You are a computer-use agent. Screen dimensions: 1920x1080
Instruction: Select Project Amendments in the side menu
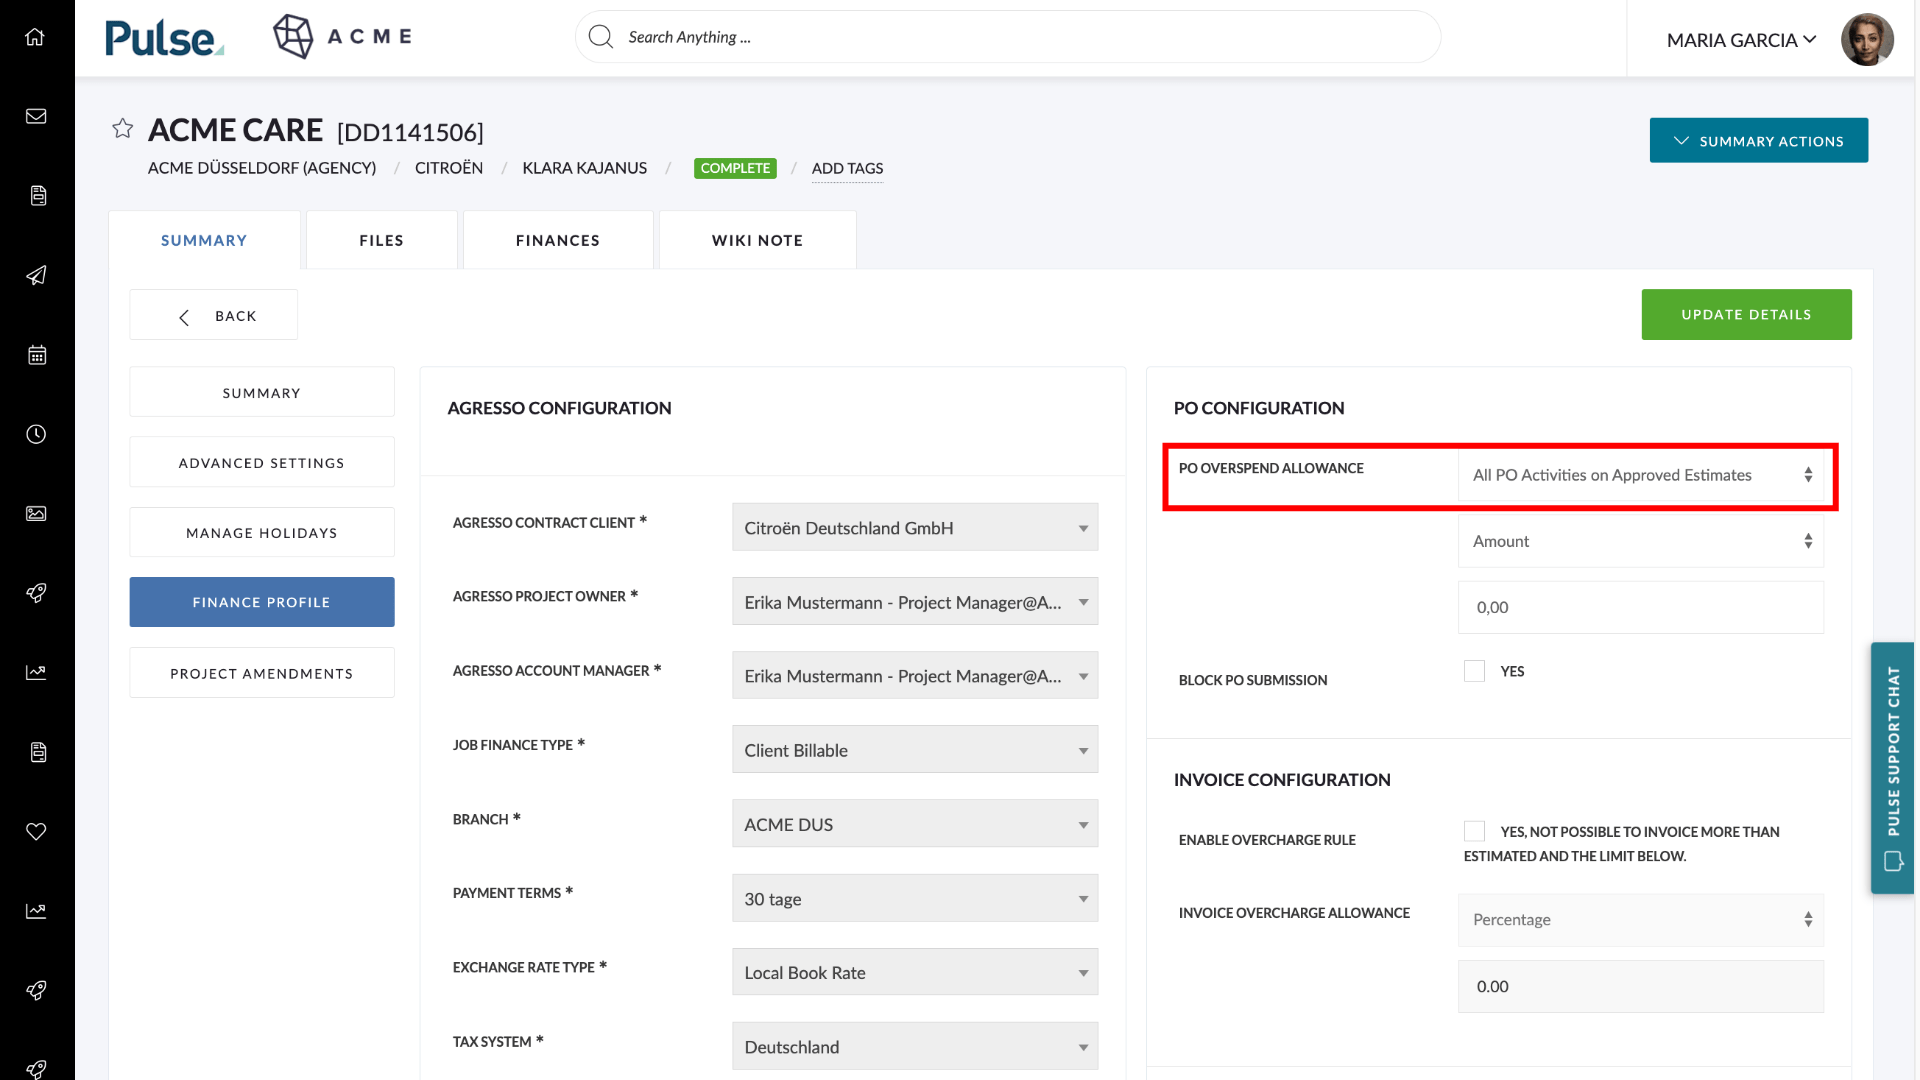tap(262, 673)
